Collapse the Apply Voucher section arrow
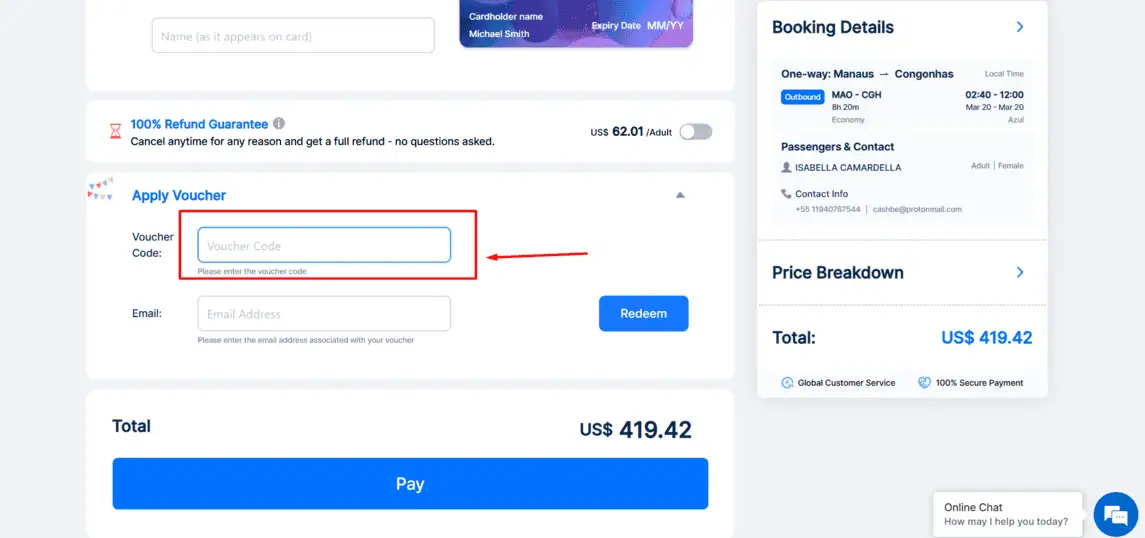 pos(680,195)
